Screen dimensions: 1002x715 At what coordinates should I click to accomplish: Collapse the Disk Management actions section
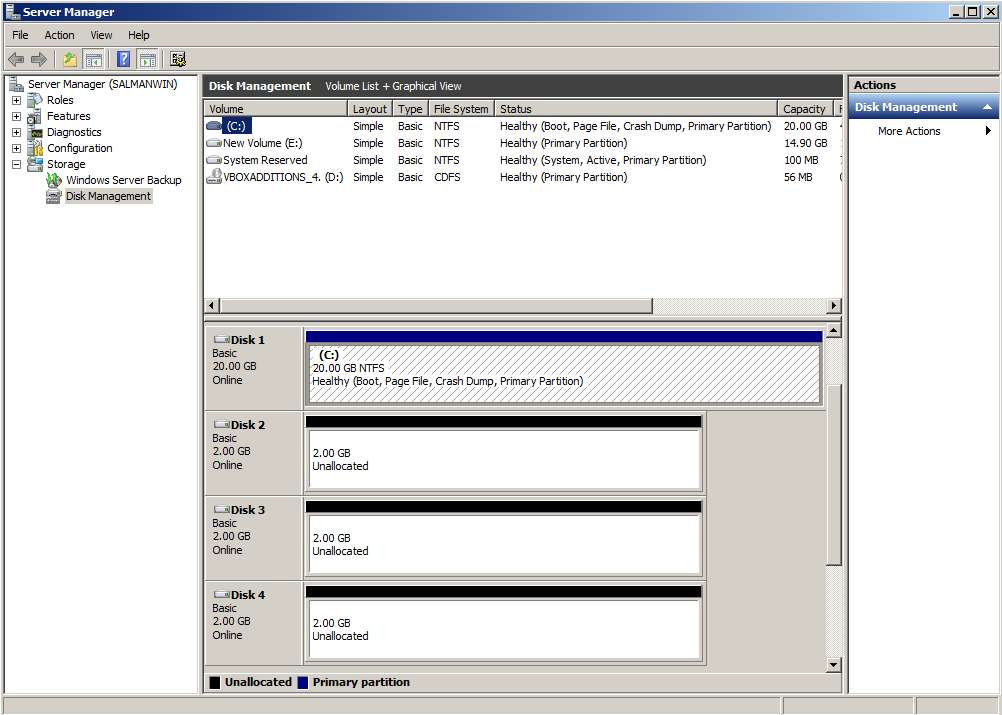point(987,107)
